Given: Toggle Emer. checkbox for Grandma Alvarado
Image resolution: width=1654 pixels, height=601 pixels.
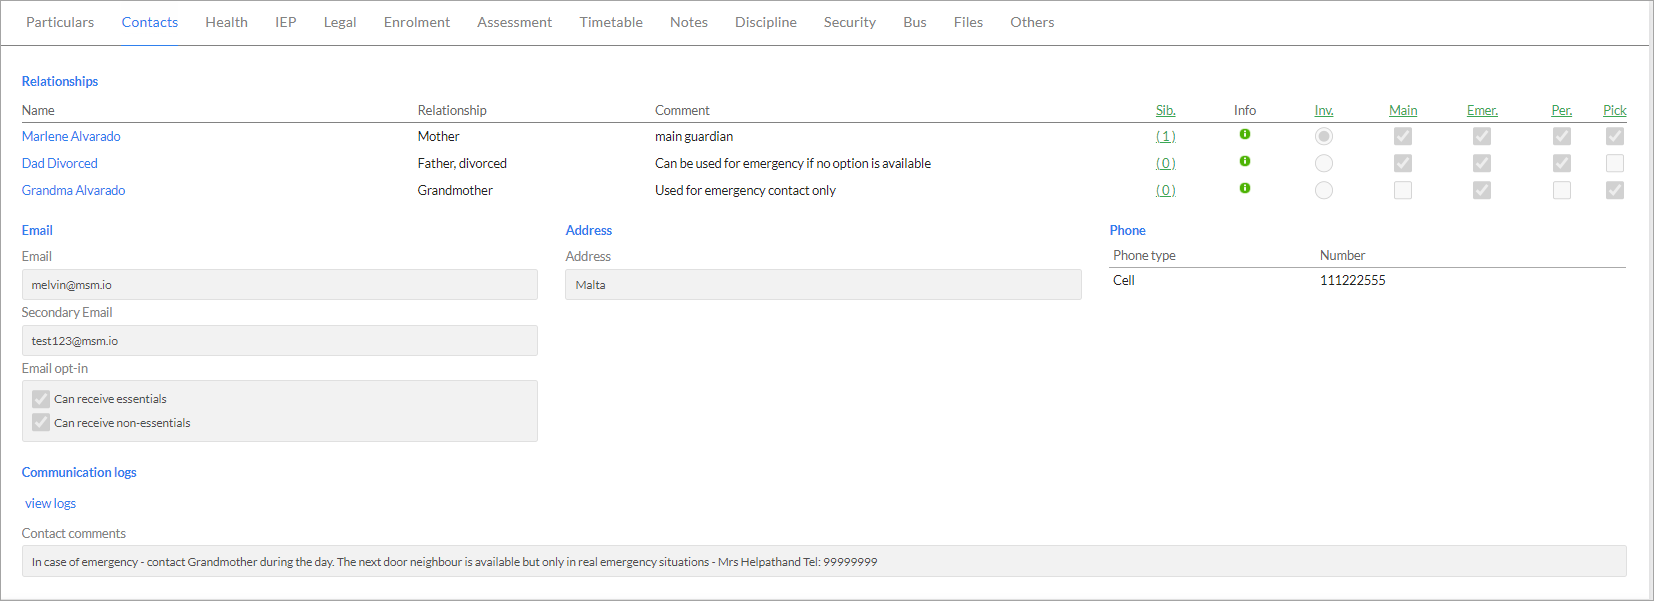Looking at the screenshot, I should point(1482,190).
